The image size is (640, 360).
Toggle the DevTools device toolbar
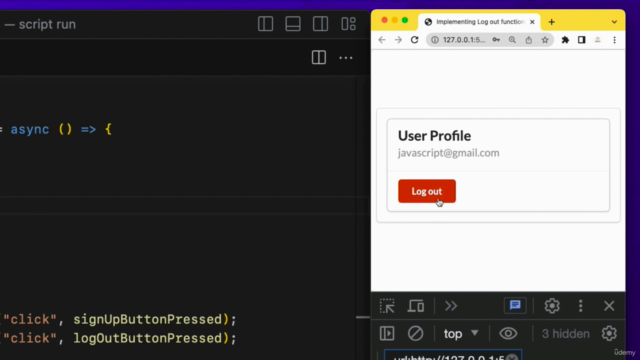pos(416,306)
